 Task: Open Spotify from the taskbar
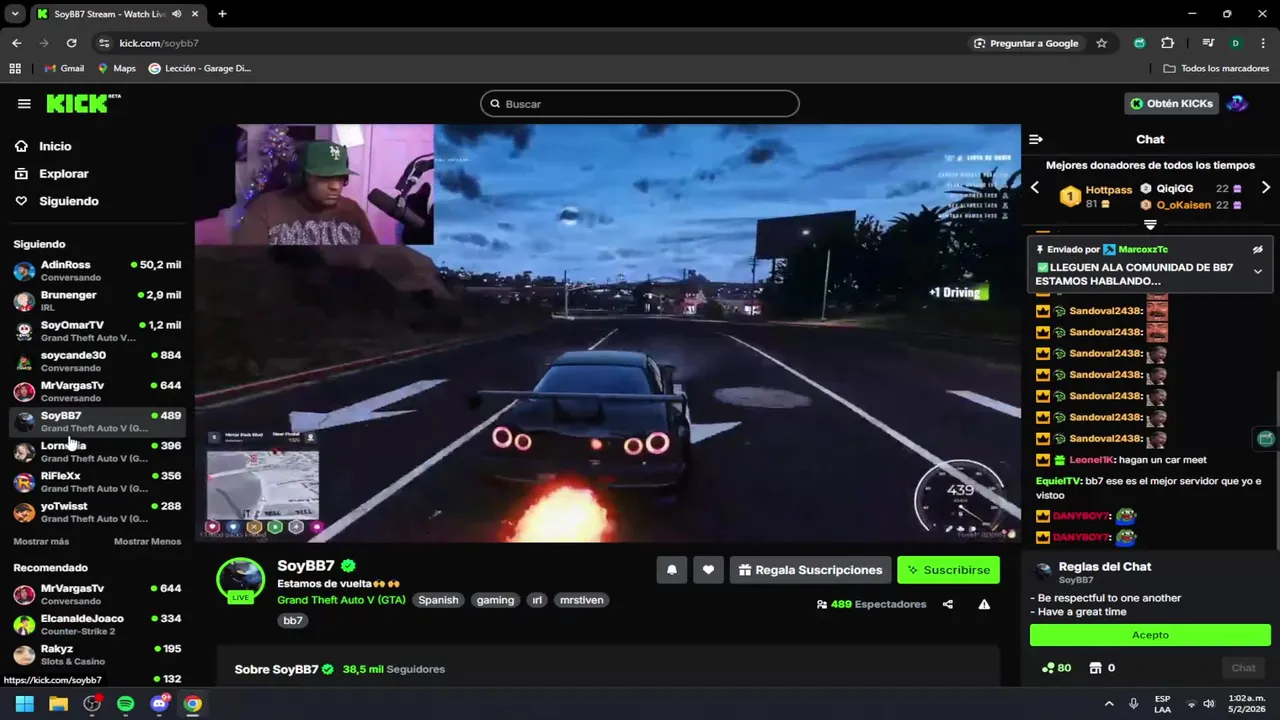tap(125, 704)
